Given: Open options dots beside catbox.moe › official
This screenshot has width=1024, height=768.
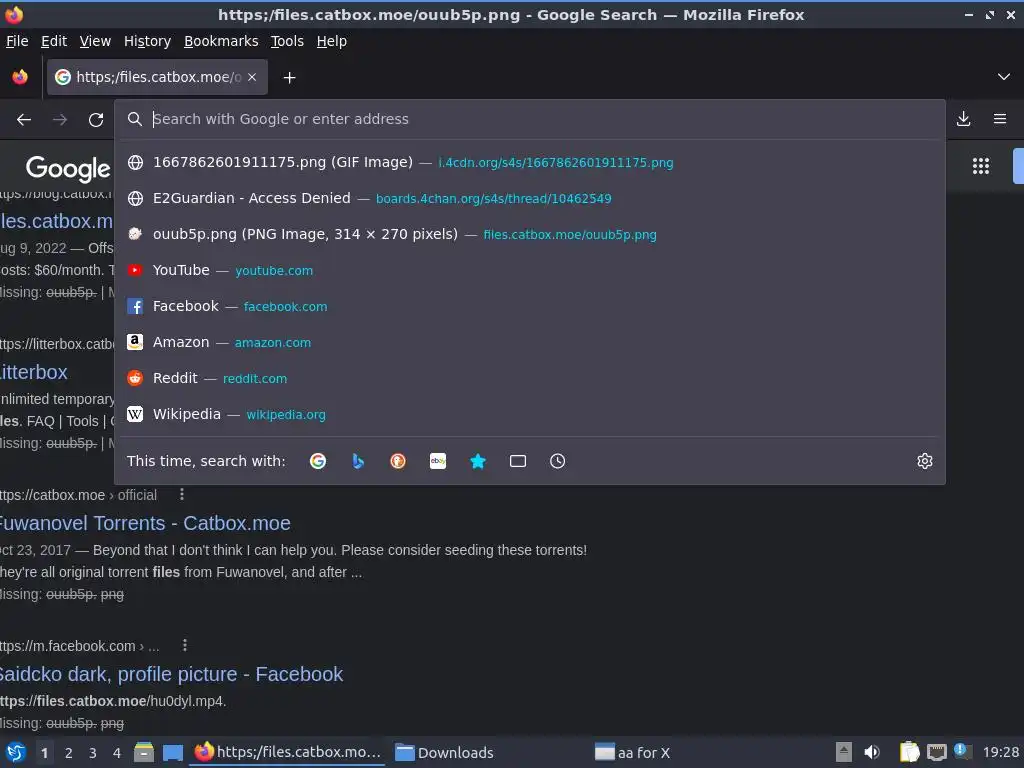Looking at the screenshot, I should [182, 494].
